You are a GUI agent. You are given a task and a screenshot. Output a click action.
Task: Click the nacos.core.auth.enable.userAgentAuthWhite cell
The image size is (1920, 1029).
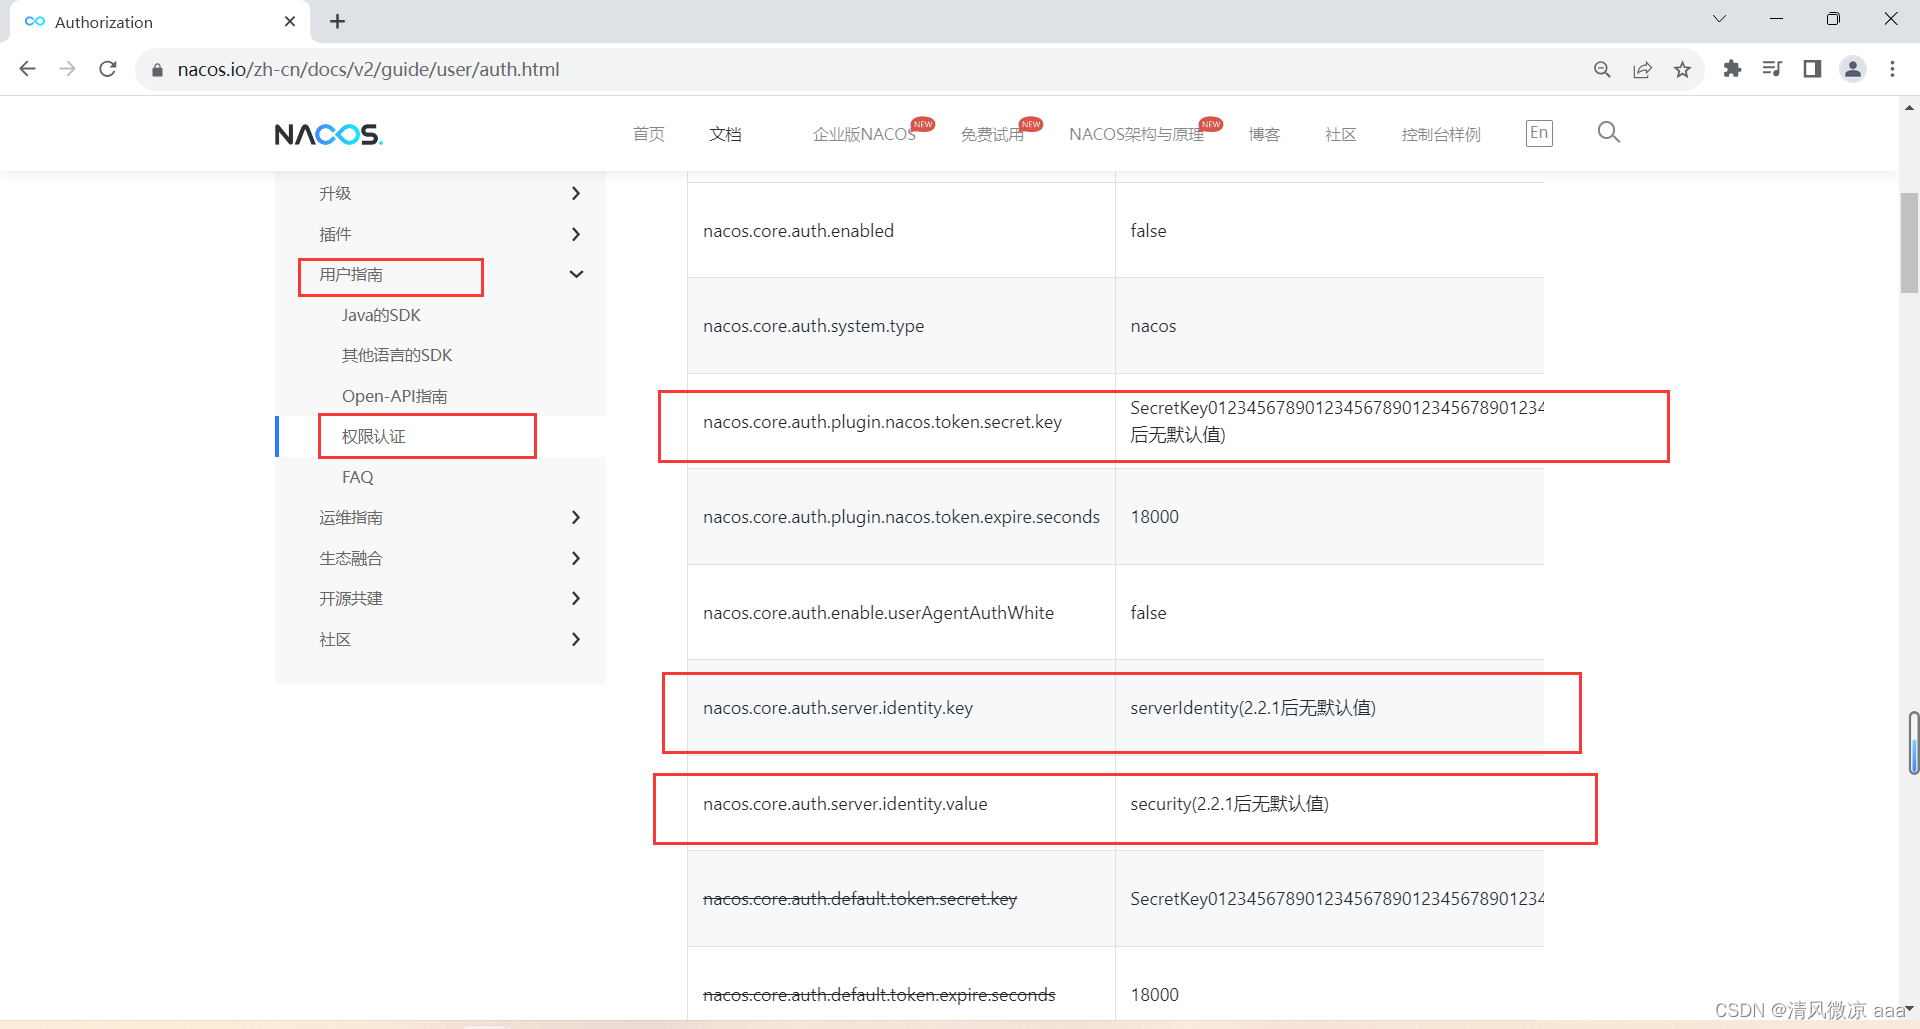coord(901,612)
